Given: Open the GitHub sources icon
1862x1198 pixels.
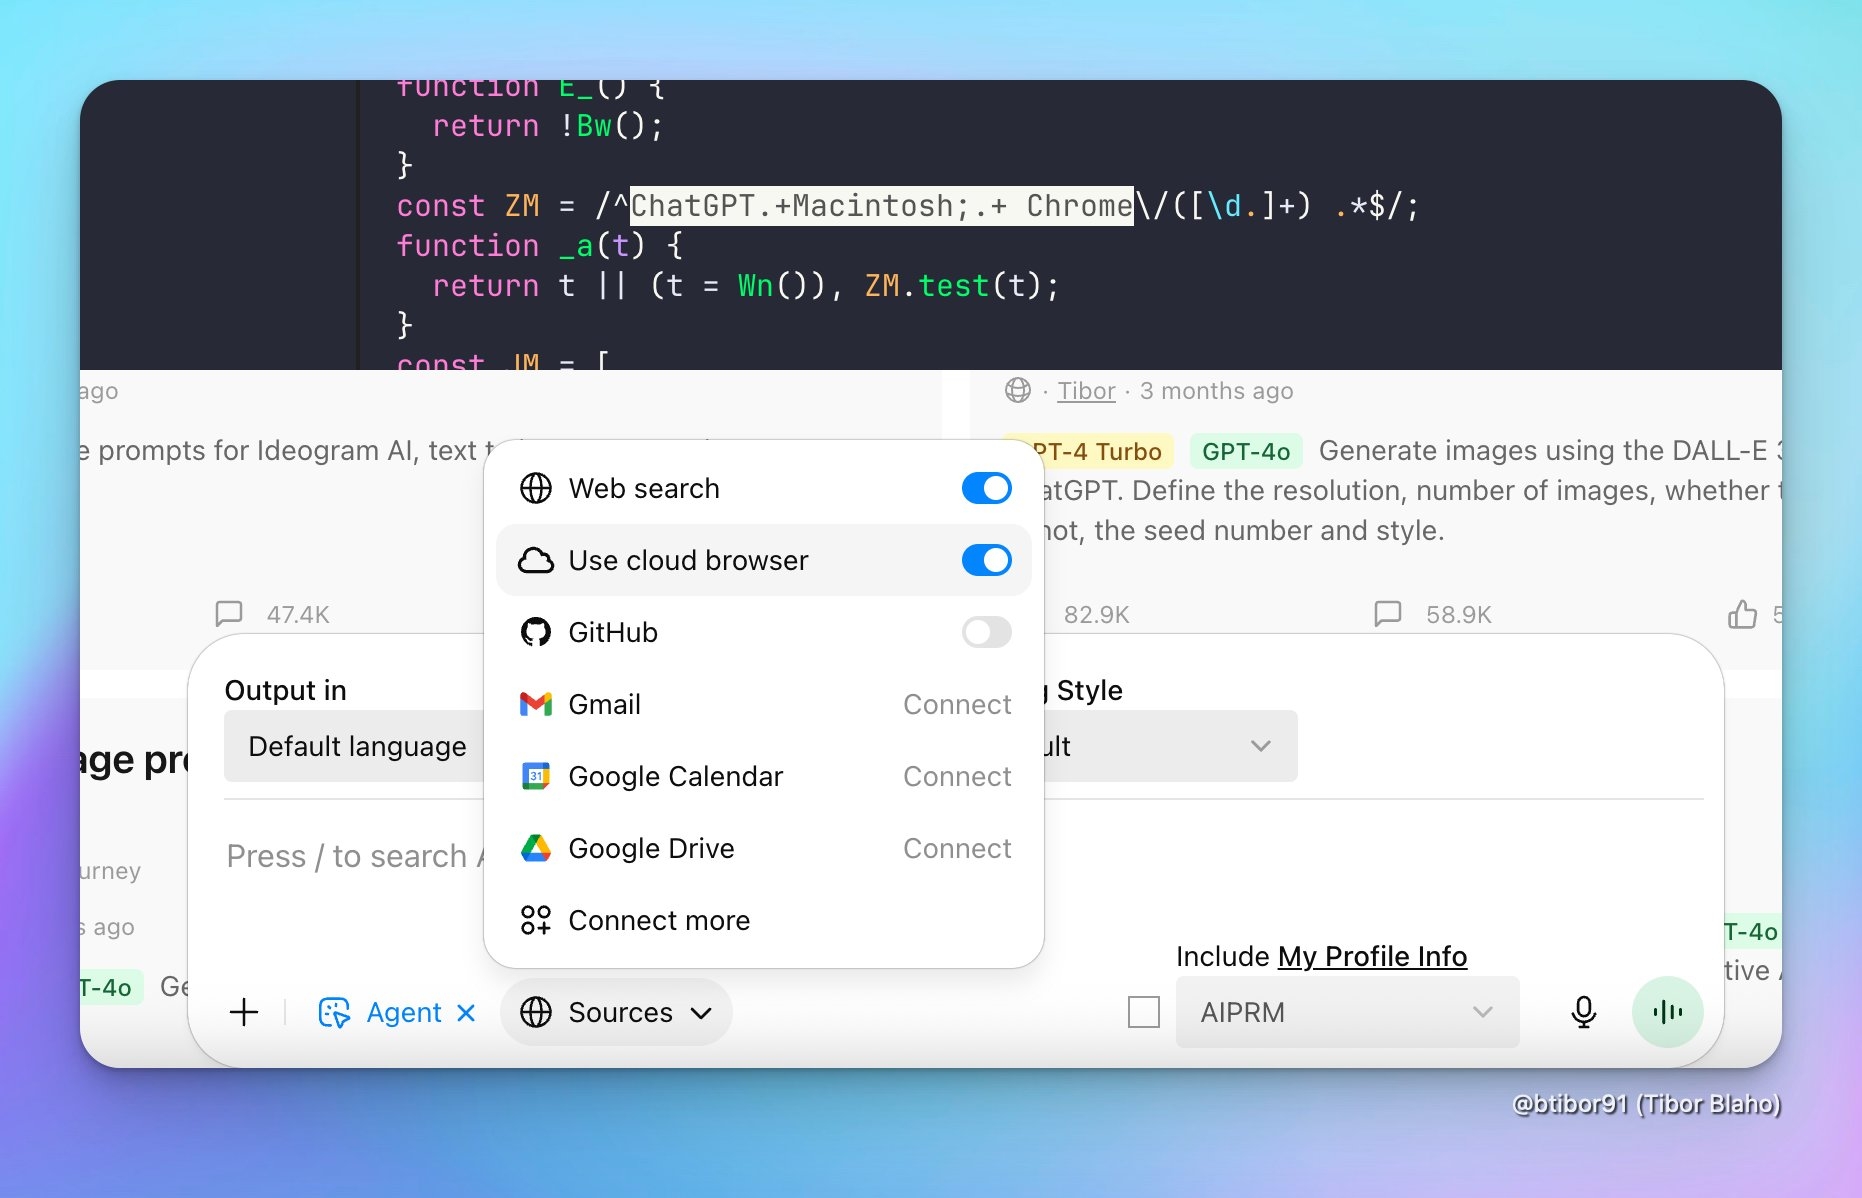Looking at the screenshot, I should coord(537,632).
